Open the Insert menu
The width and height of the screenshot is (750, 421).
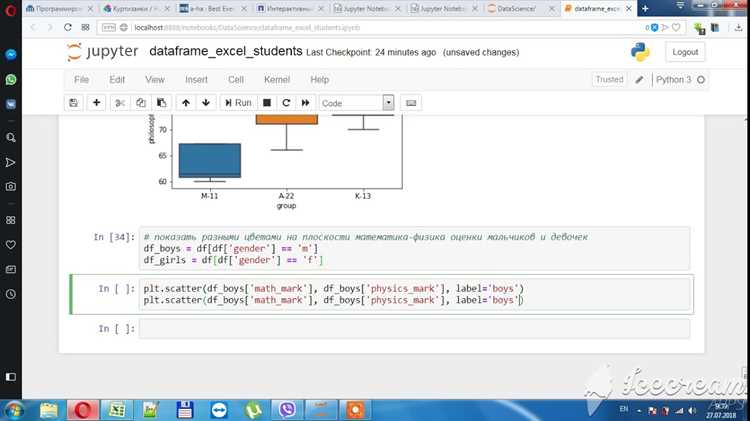(196, 80)
